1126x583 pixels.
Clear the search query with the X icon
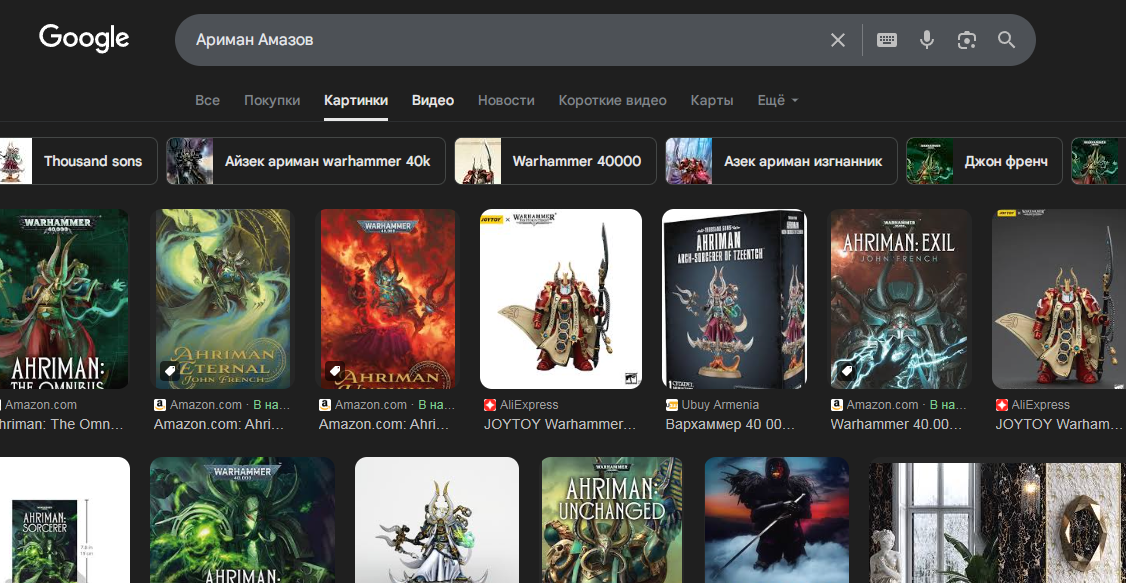pos(837,40)
